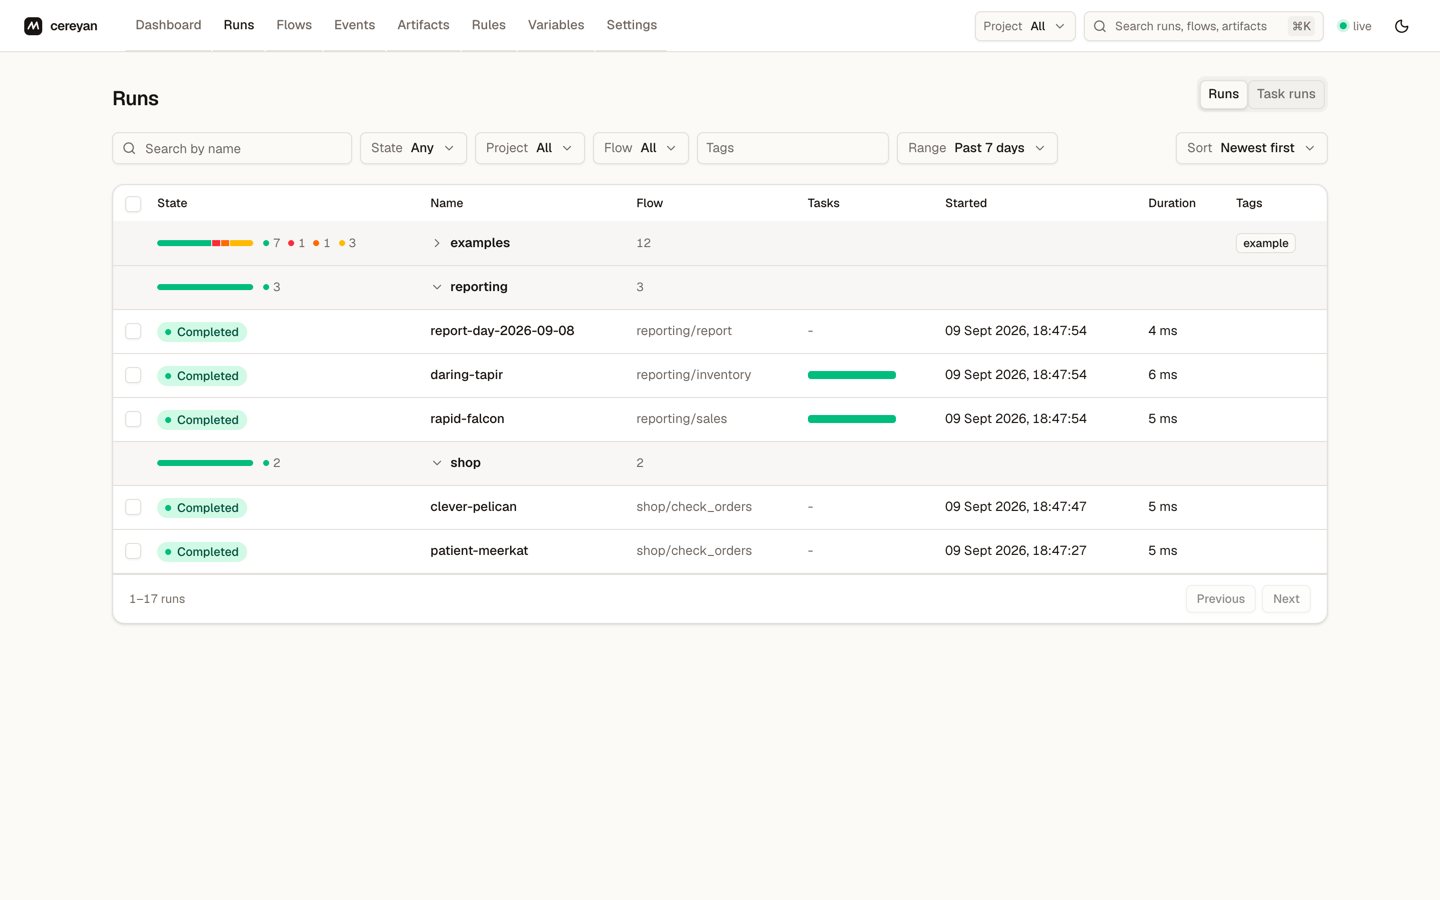Open the Project All filter in runs toolbar
Screen dimensions: 1440x900
(530, 148)
